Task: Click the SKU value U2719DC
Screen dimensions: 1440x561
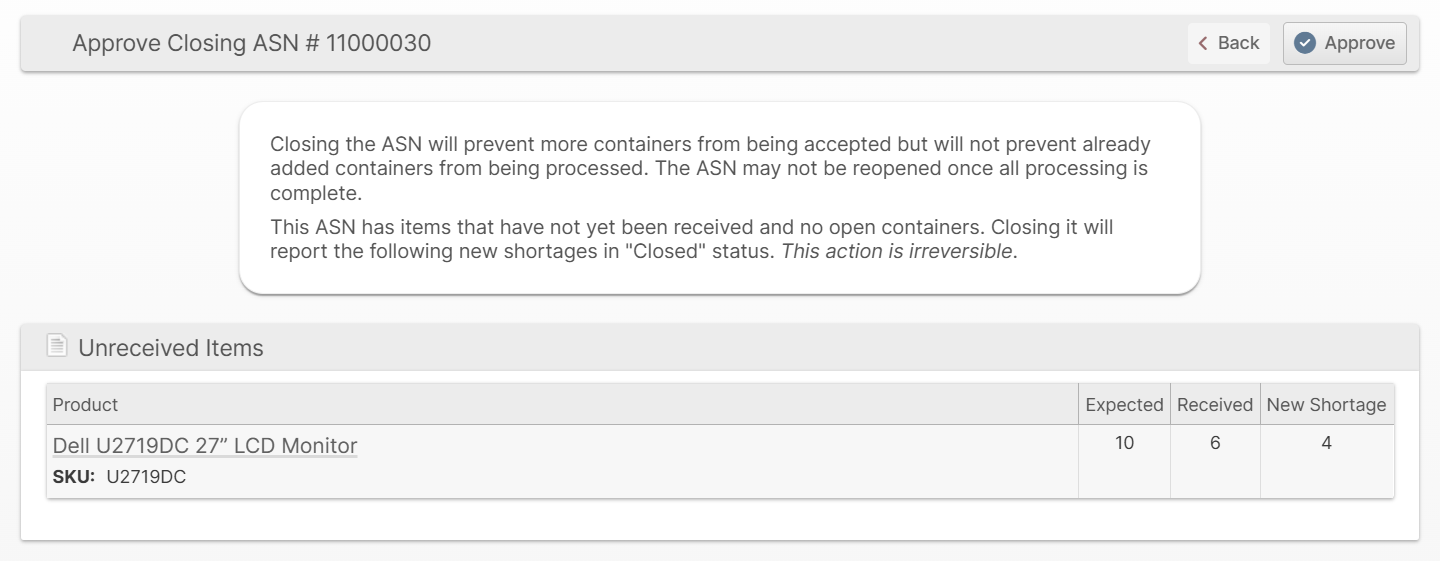Action: tap(146, 477)
